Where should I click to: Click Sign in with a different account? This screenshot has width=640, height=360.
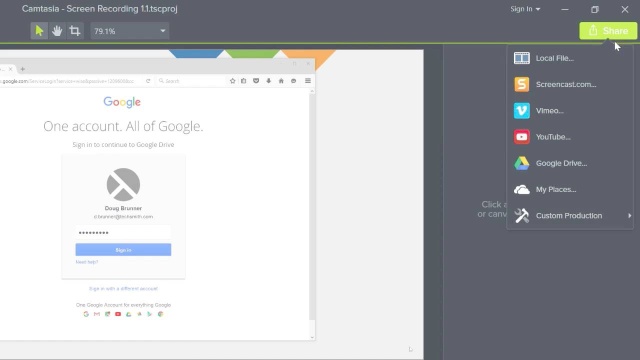click(x=123, y=289)
